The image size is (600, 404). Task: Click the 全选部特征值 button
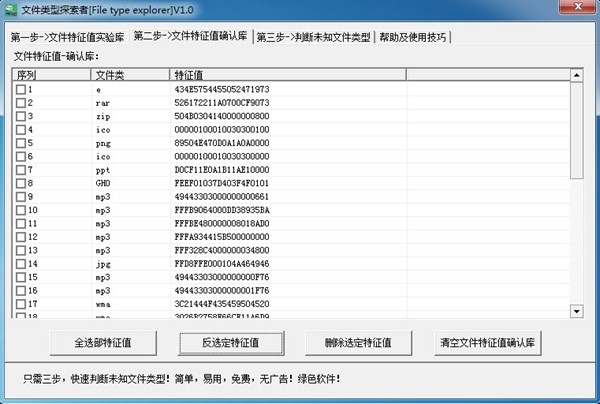click(103, 343)
